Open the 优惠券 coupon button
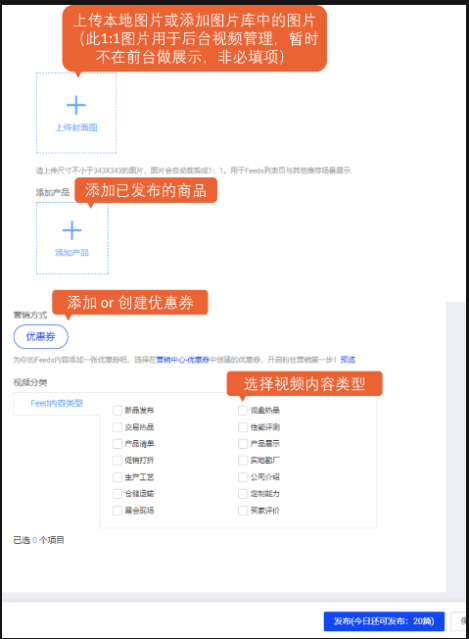 click(x=41, y=337)
